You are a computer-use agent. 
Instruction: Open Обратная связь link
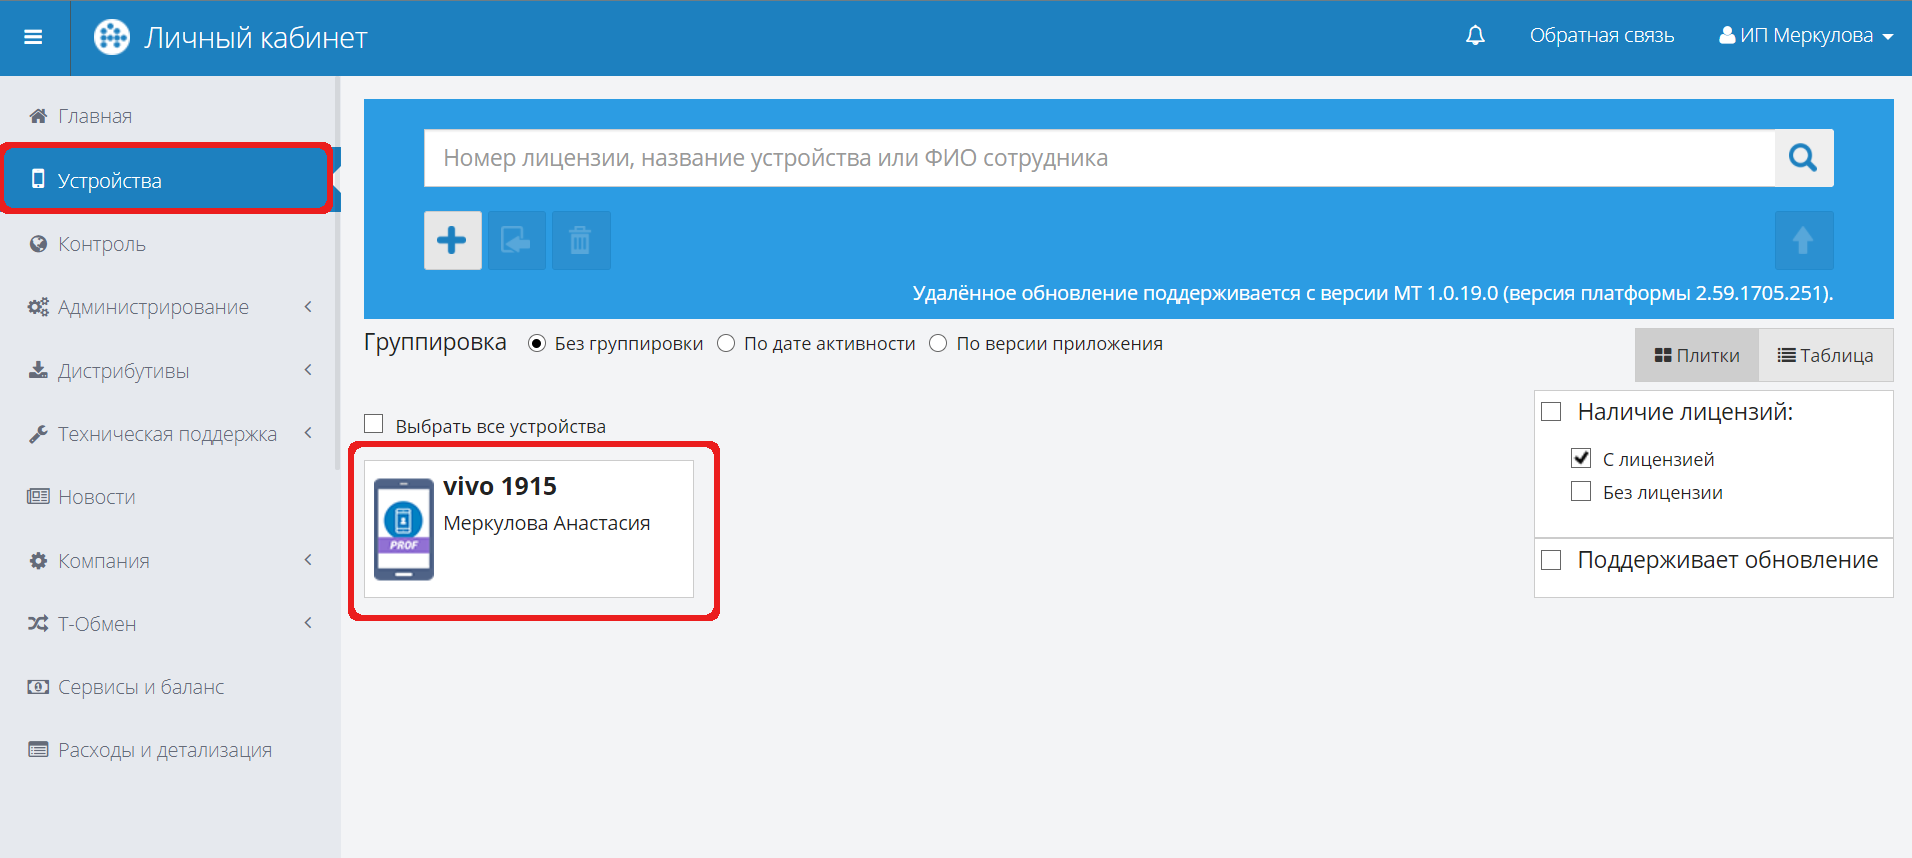point(1601,36)
